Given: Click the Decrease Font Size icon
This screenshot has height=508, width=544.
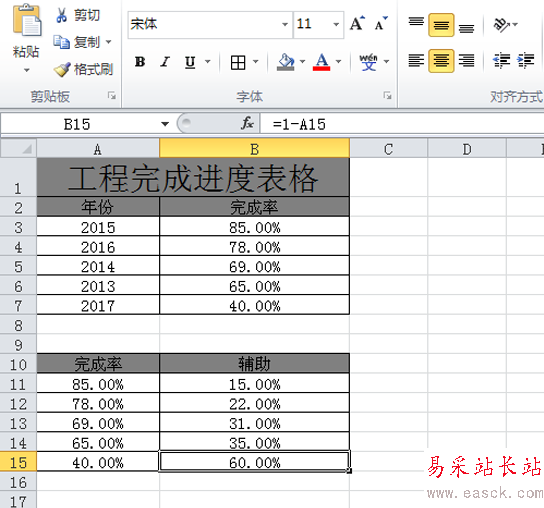Looking at the screenshot, I should [381, 24].
